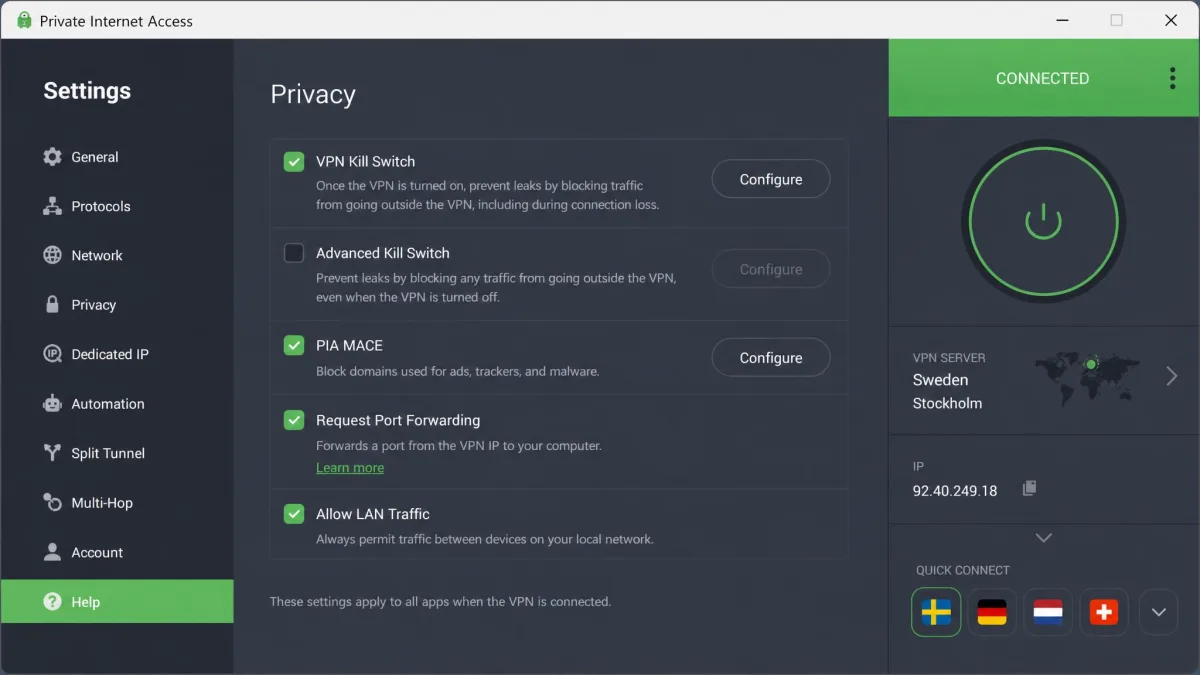Click the VPN power button
Viewport: 1200px width, 675px height.
click(x=1043, y=222)
